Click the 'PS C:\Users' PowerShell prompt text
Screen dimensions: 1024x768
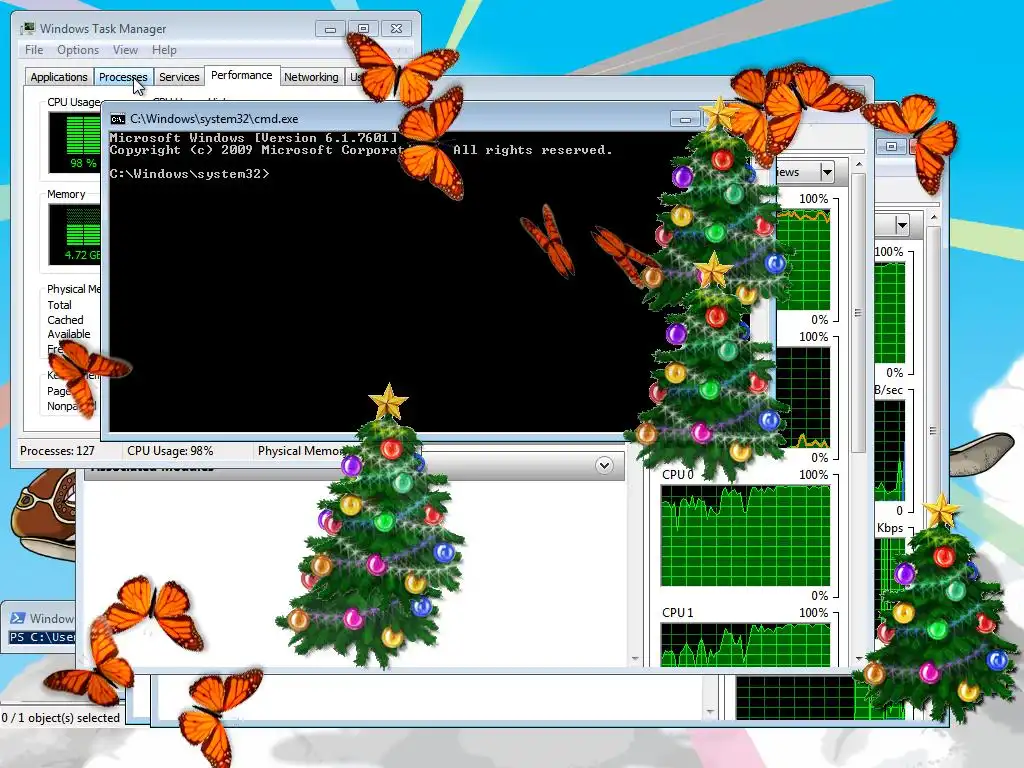pyautogui.click(x=42, y=637)
